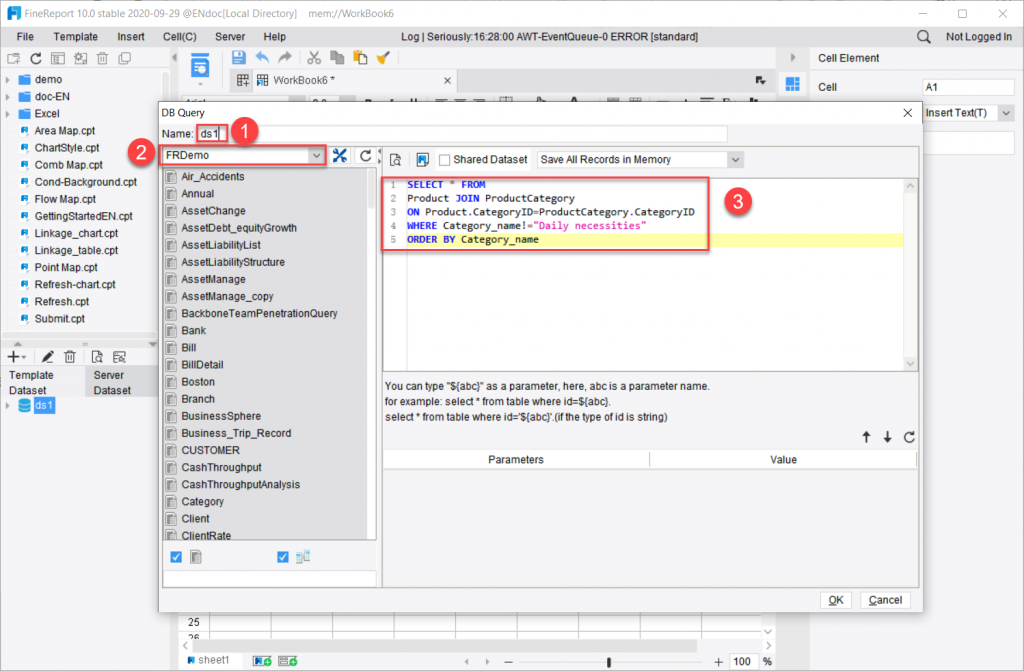Expand the doc-EN folder
1024x671 pixels.
(x=8, y=97)
